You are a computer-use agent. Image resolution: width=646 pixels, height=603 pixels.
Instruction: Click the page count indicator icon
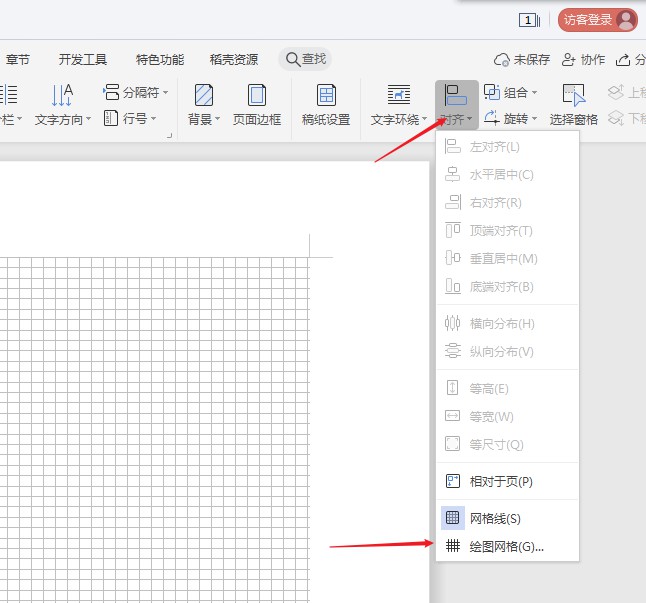point(529,20)
